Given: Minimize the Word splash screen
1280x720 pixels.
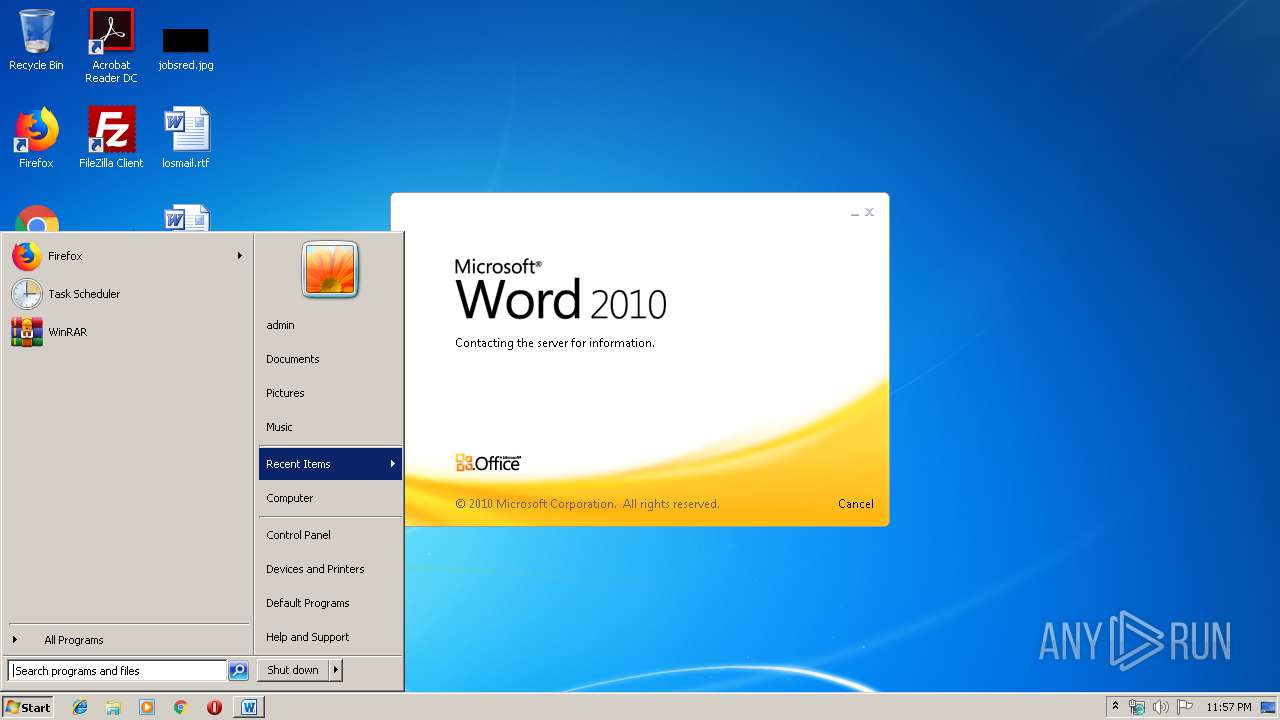Looking at the screenshot, I should (855, 213).
